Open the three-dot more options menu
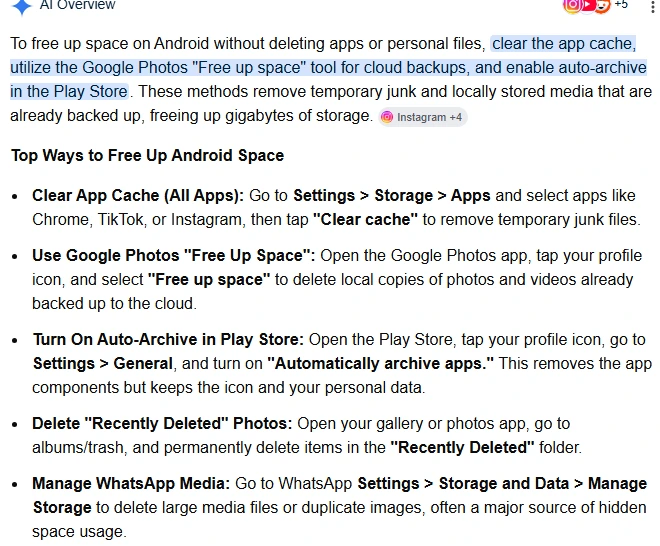Viewport: 660px width, 546px height. tap(652, 7)
